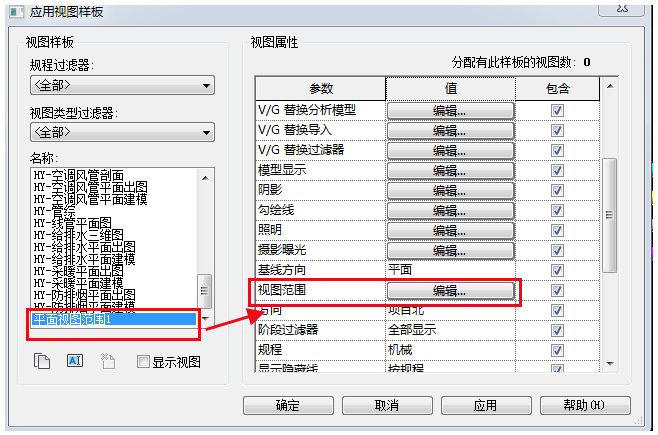Click the 视图范围 parameter cell

coord(321,290)
